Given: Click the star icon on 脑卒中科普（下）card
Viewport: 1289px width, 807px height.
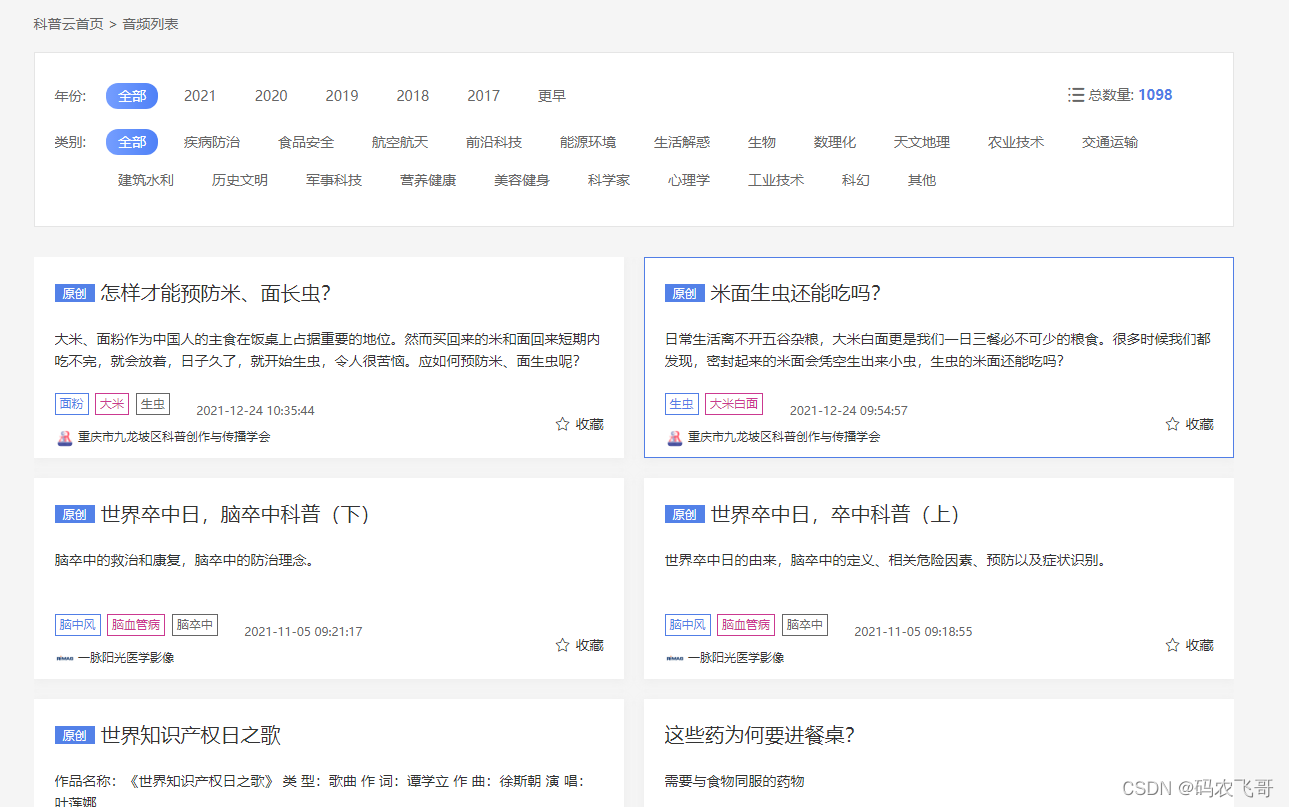Looking at the screenshot, I should pyautogui.click(x=562, y=645).
